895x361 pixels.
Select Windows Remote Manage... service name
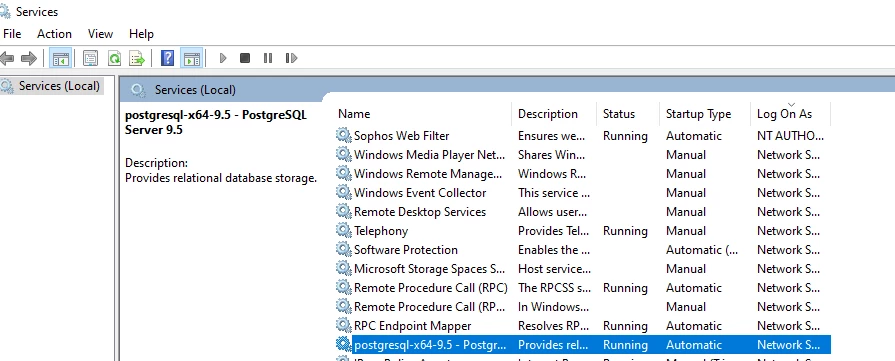coord(428,174)
